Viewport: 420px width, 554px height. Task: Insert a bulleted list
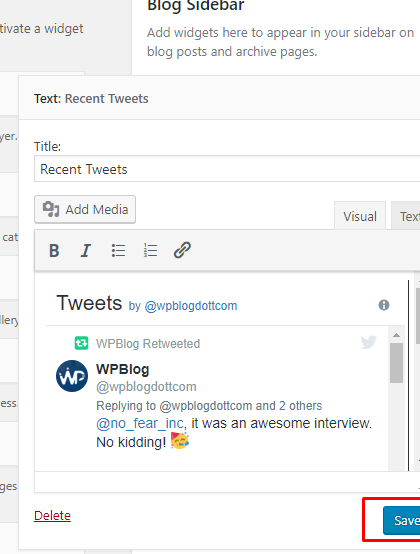tap(118, 251)
